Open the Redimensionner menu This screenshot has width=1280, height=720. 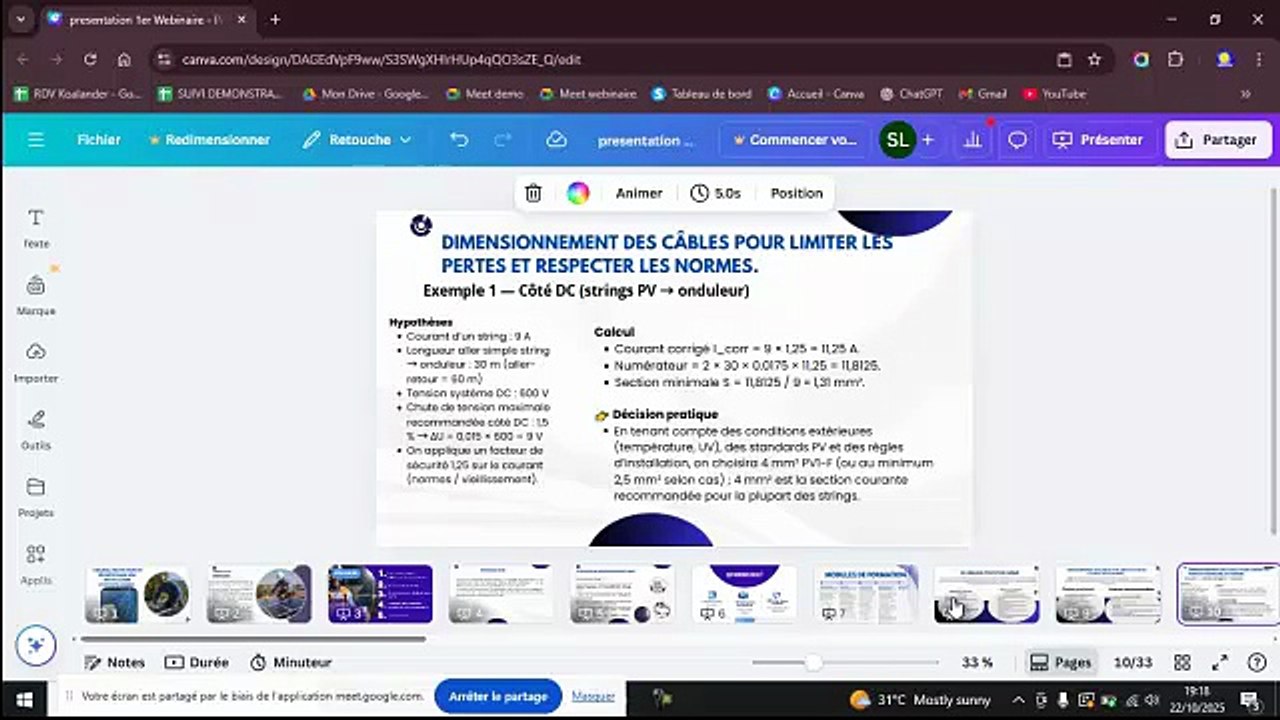[209, 140]
